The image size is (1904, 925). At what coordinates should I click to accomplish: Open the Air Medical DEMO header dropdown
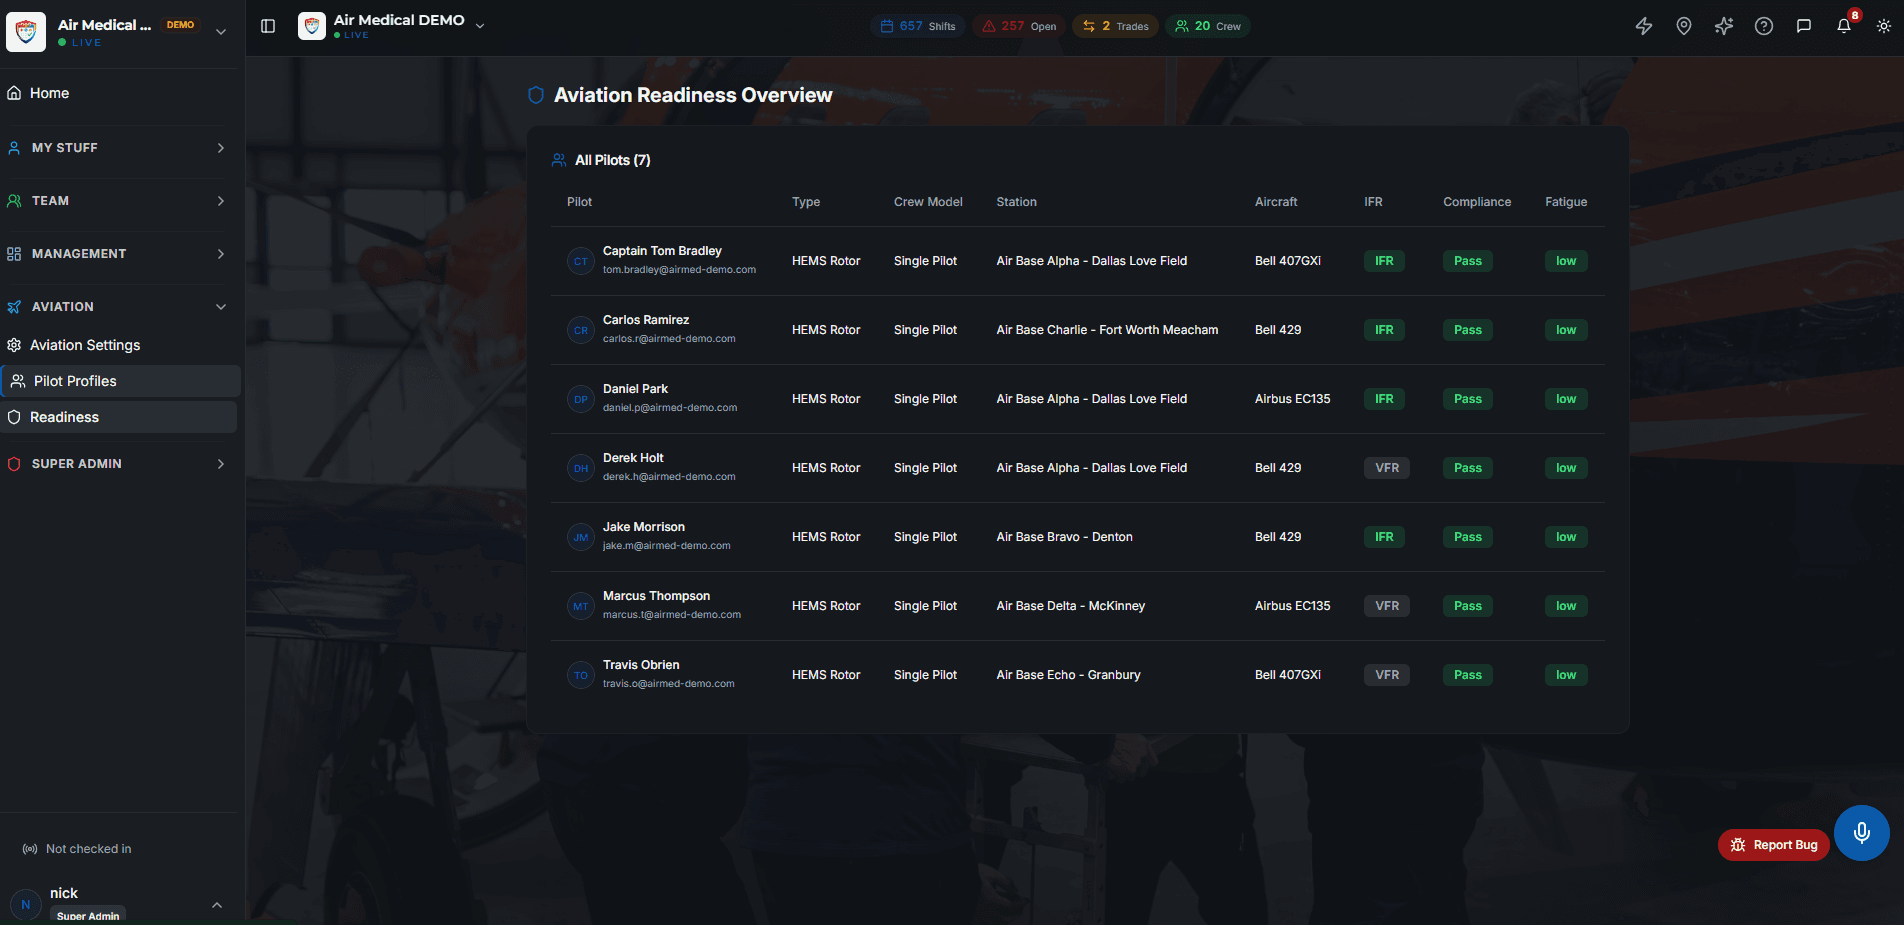(x=480, y=26)
